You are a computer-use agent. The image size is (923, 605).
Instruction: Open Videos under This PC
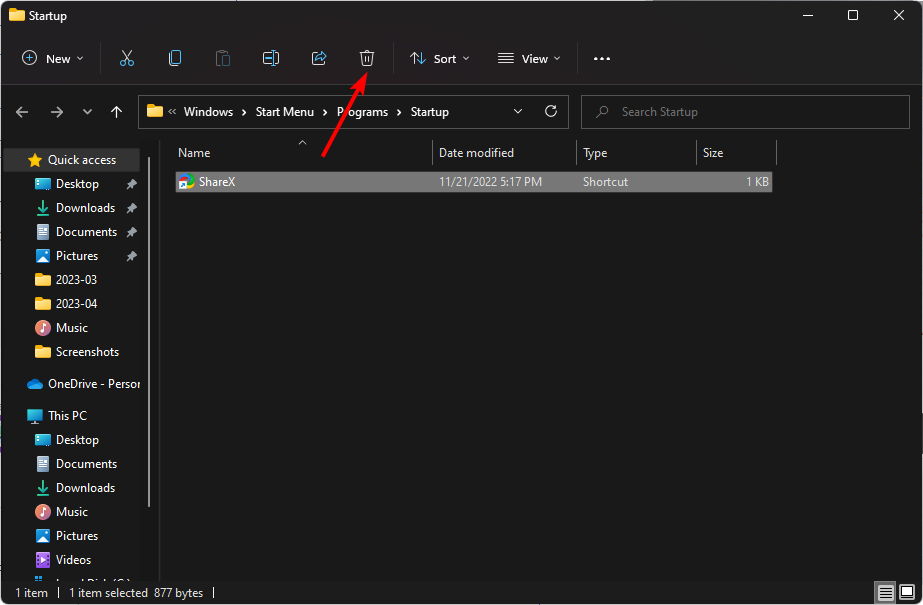pyautogui.click(x=73, y=560)
